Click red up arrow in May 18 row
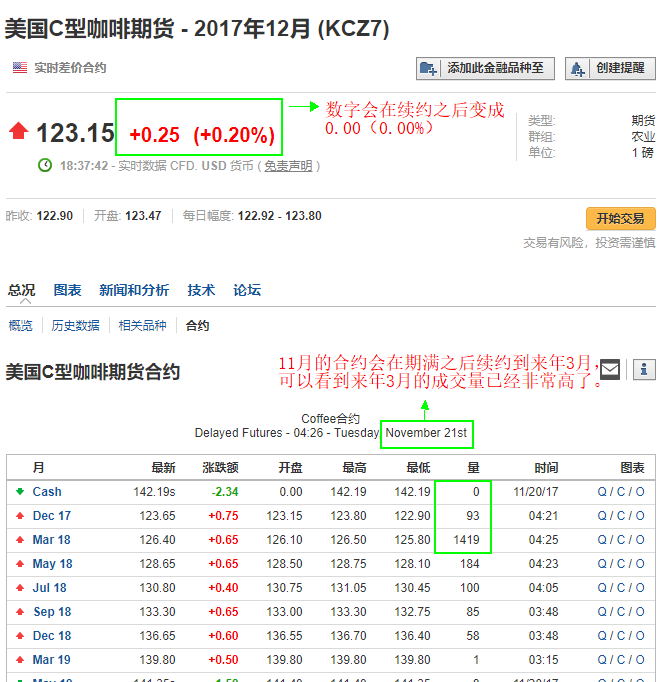The width and height of the screenshot is (661, 682). 20,564
